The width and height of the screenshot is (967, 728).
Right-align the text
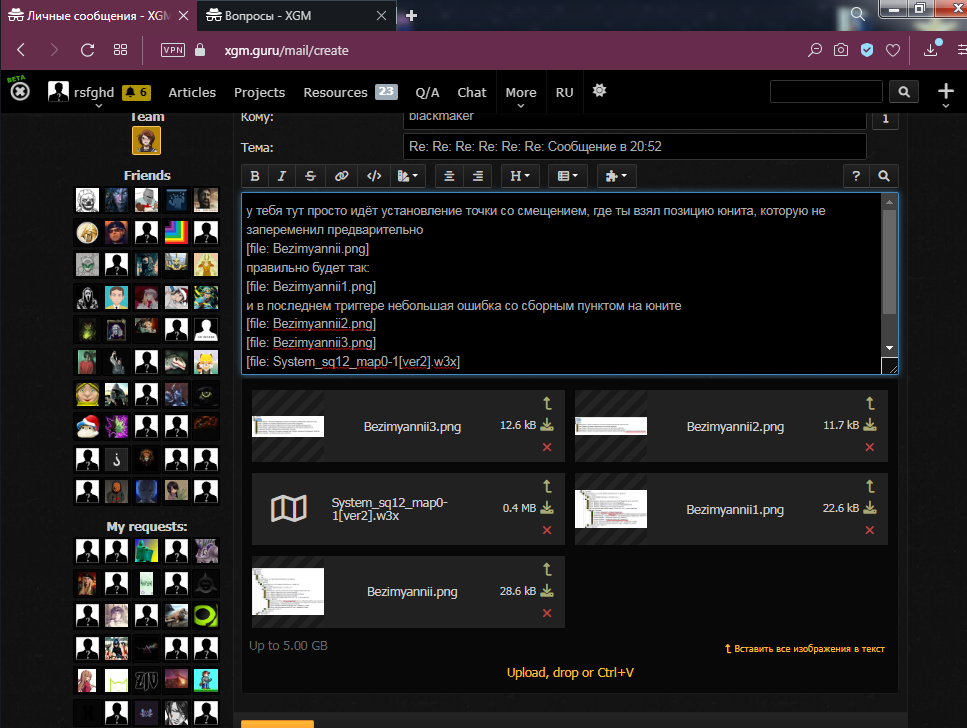point(477,176)
